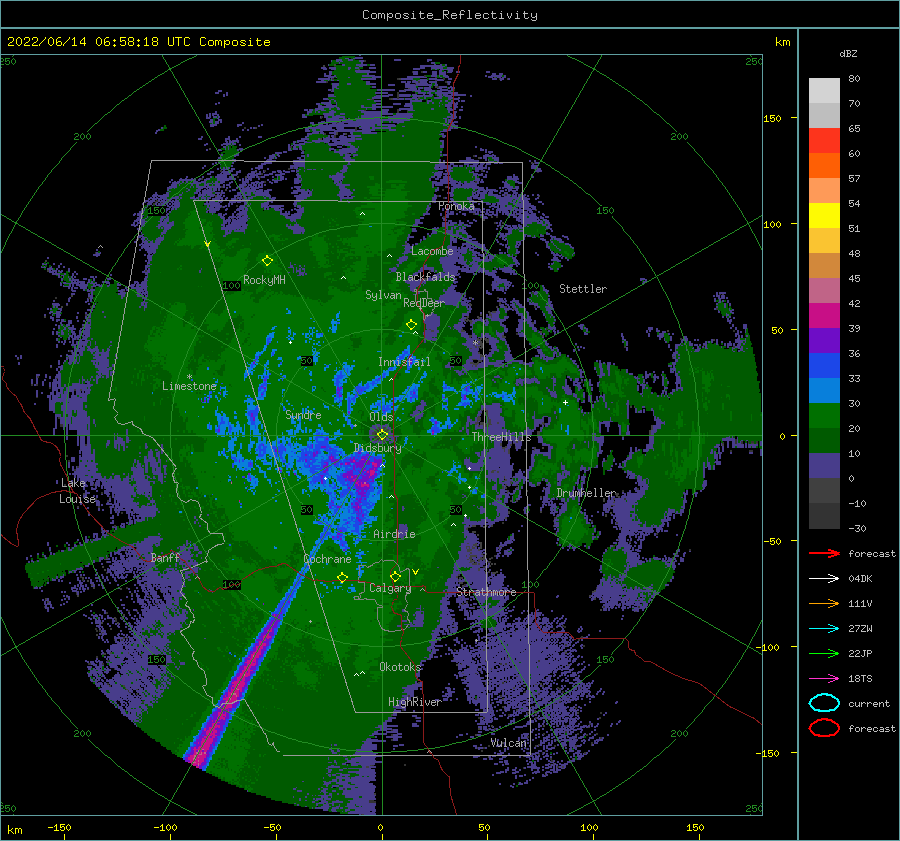Click the Sylvan label on map
The image size is (900, 841).
click(x=383, y=296)
